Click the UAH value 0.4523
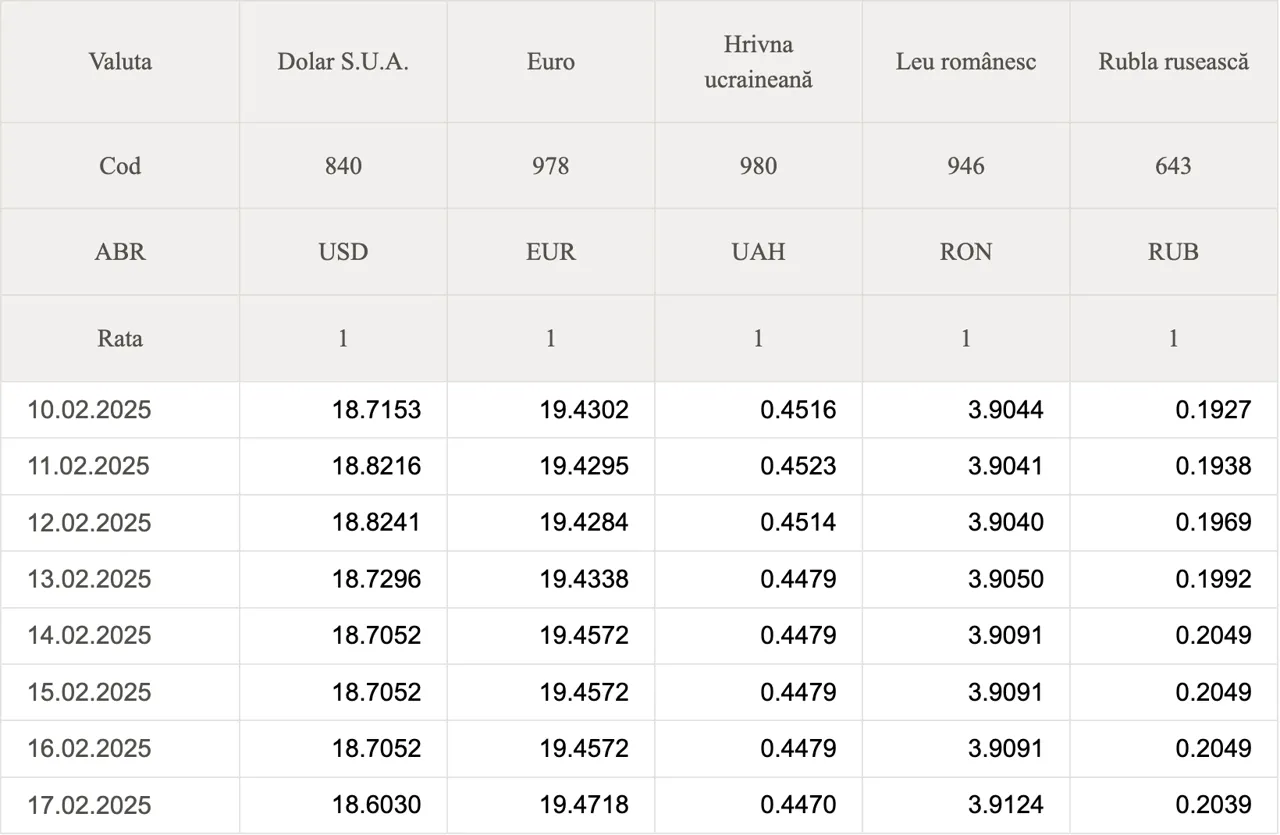 click(x=798, y=466)
